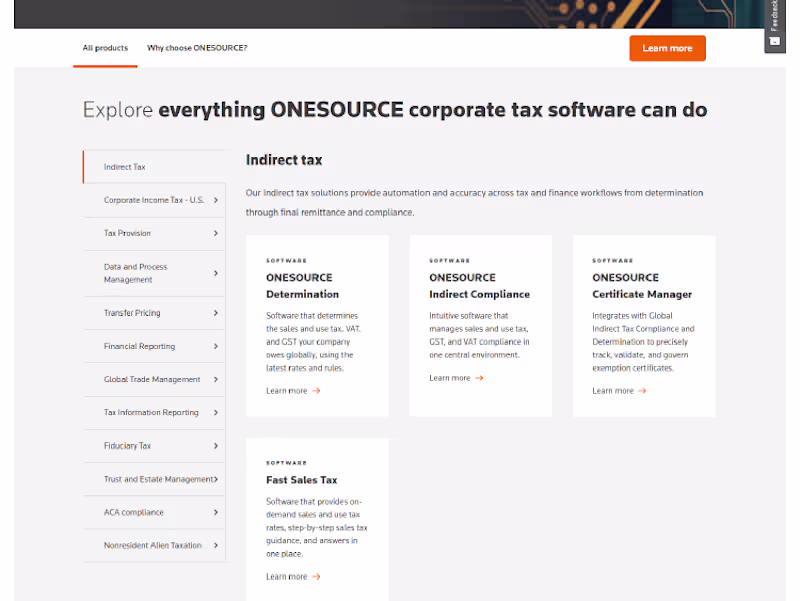
Task: Open Learn more for Fast Sales Tax
Action: pyautogui.click(x=293, y=577)
